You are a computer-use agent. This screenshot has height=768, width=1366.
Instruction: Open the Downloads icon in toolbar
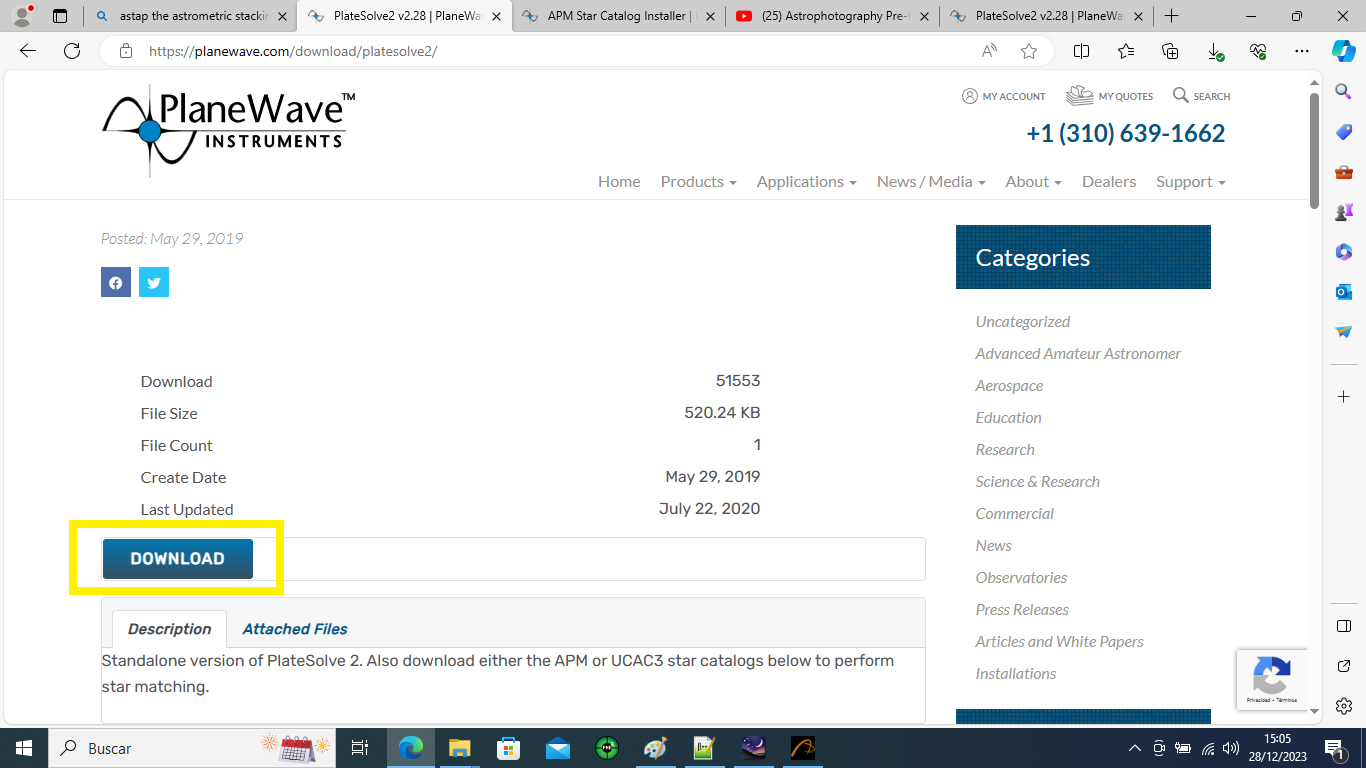coord(1214,51)
